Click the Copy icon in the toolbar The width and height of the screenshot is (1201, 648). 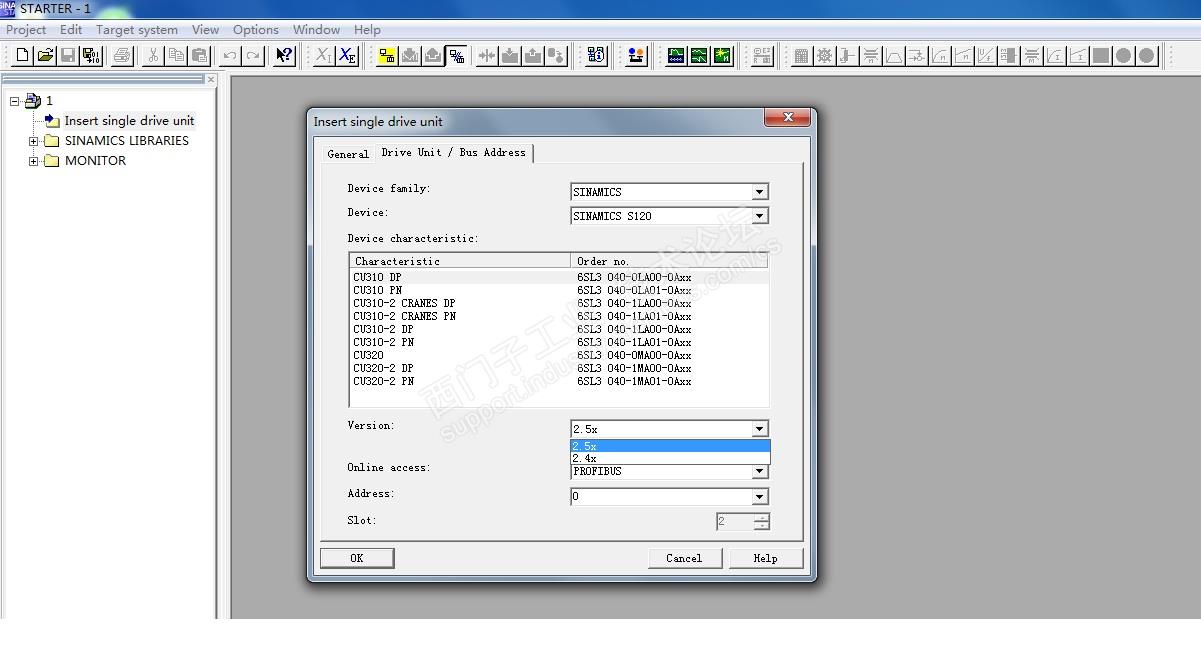[x=176, y=55]
